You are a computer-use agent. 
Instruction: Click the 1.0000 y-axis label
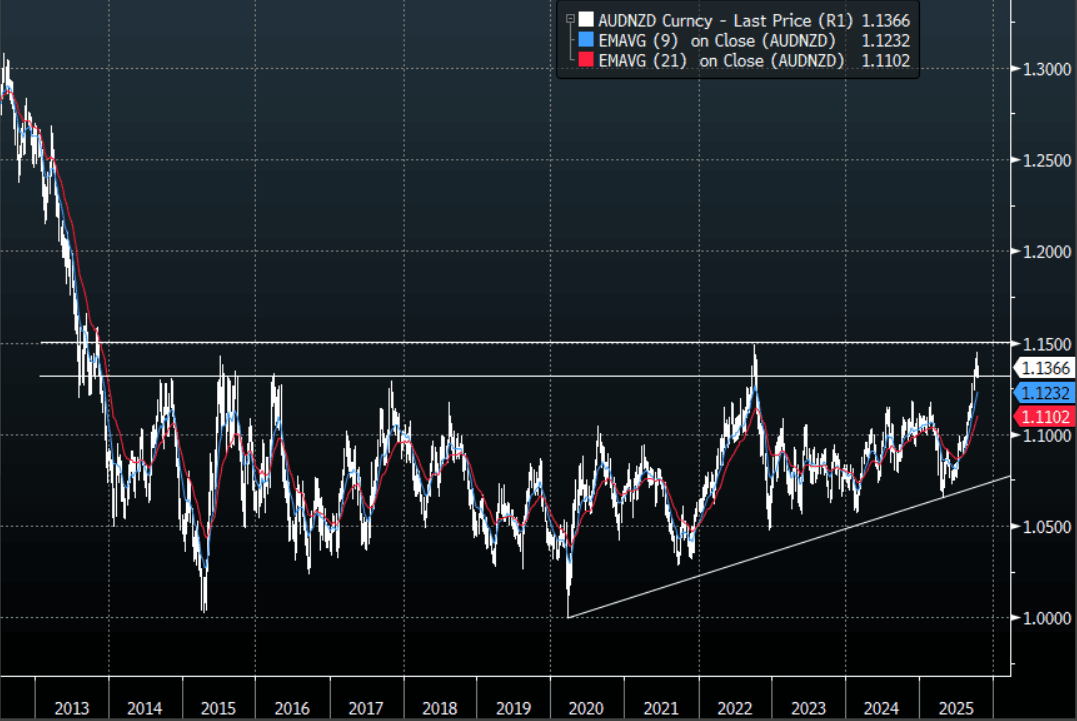click(1047, 619)
